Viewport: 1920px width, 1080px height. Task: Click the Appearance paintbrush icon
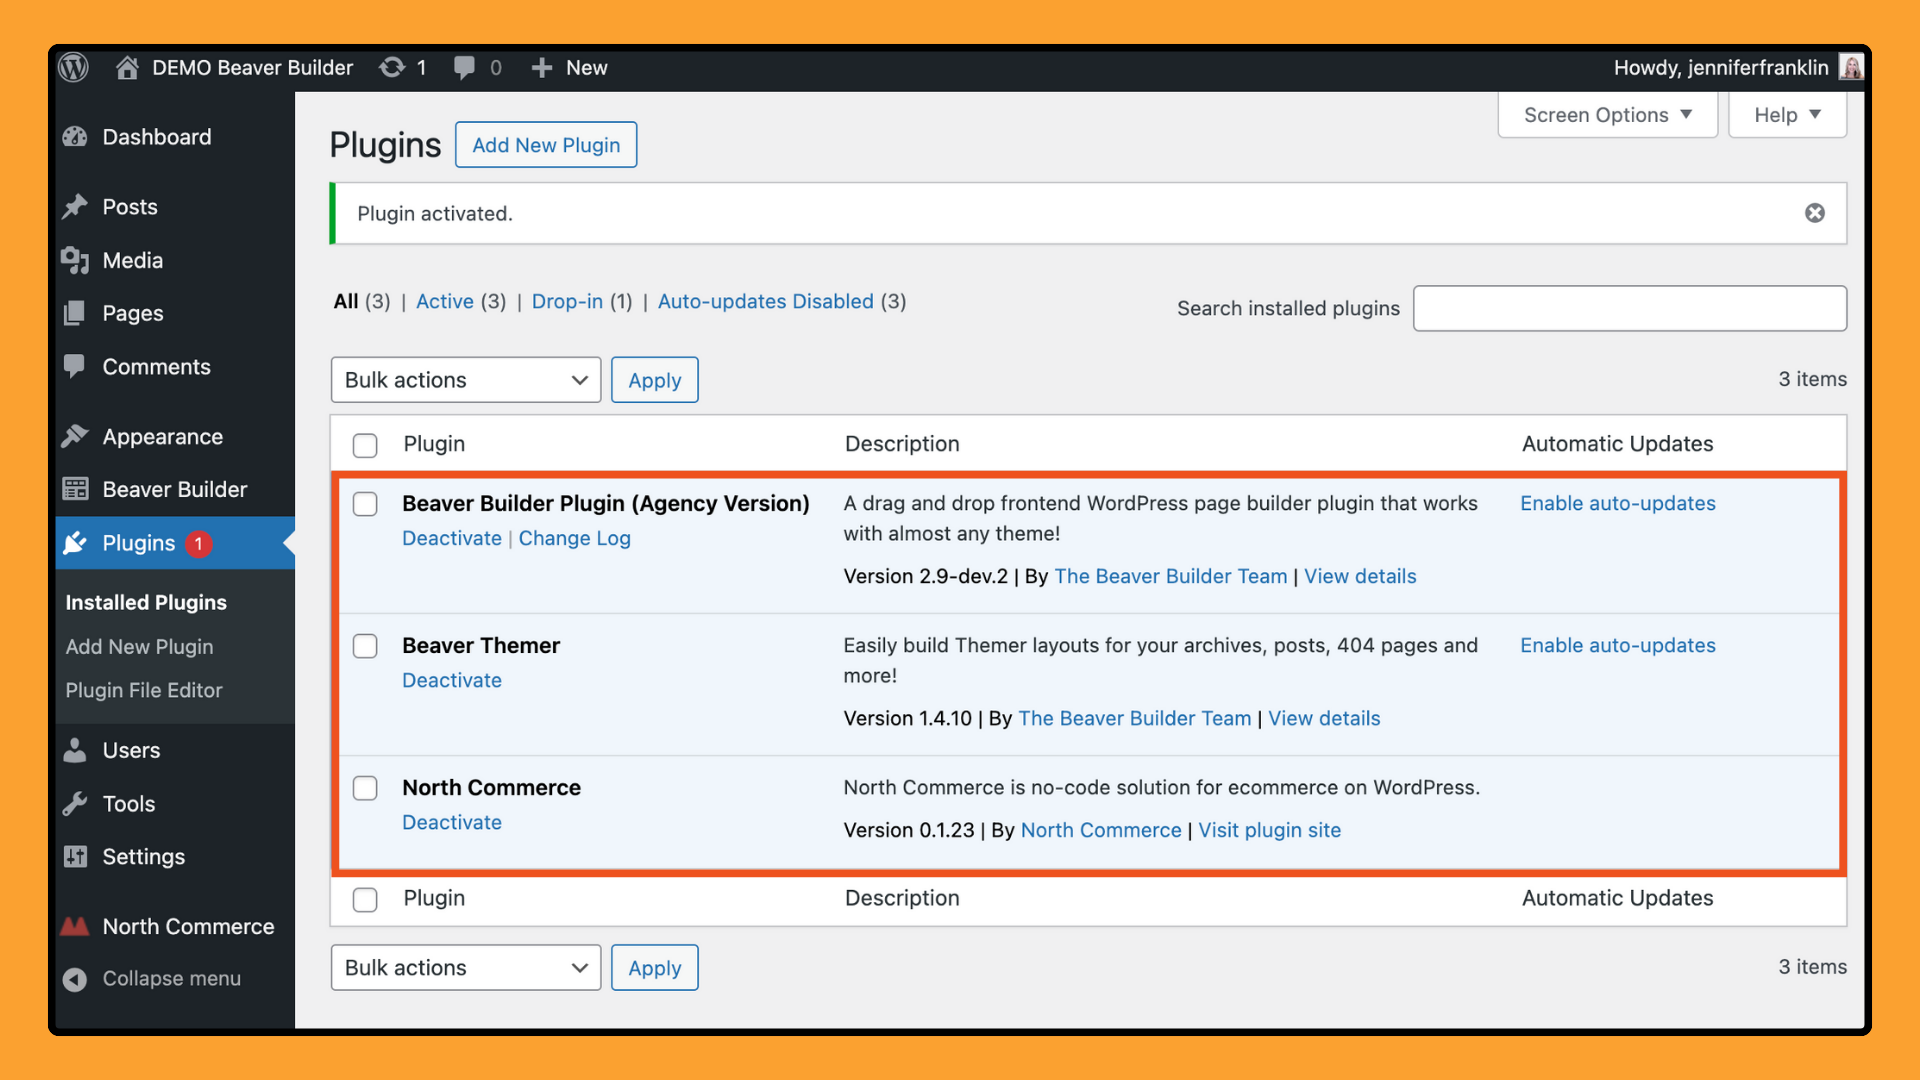[x=75, y=436]
